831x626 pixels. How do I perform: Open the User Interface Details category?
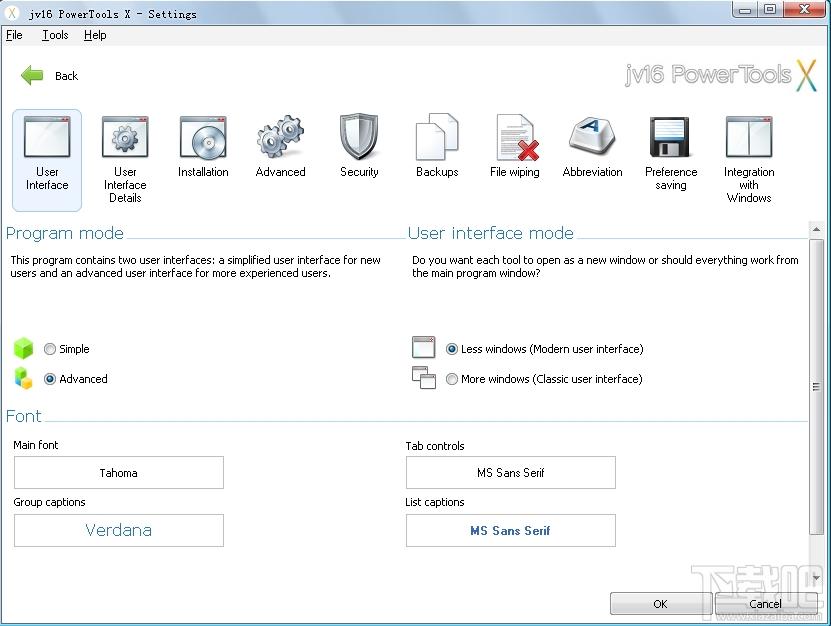125,160
